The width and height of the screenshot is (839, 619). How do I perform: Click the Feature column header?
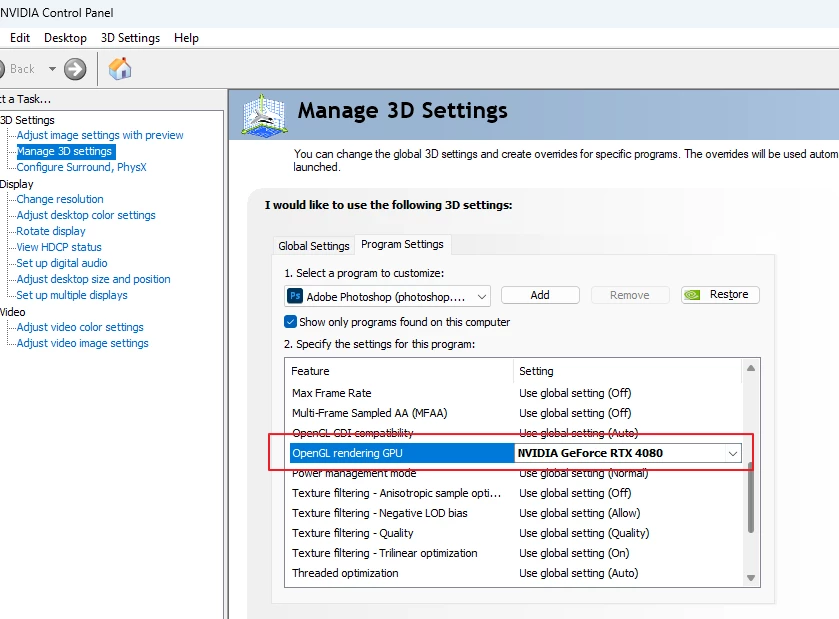399,371
